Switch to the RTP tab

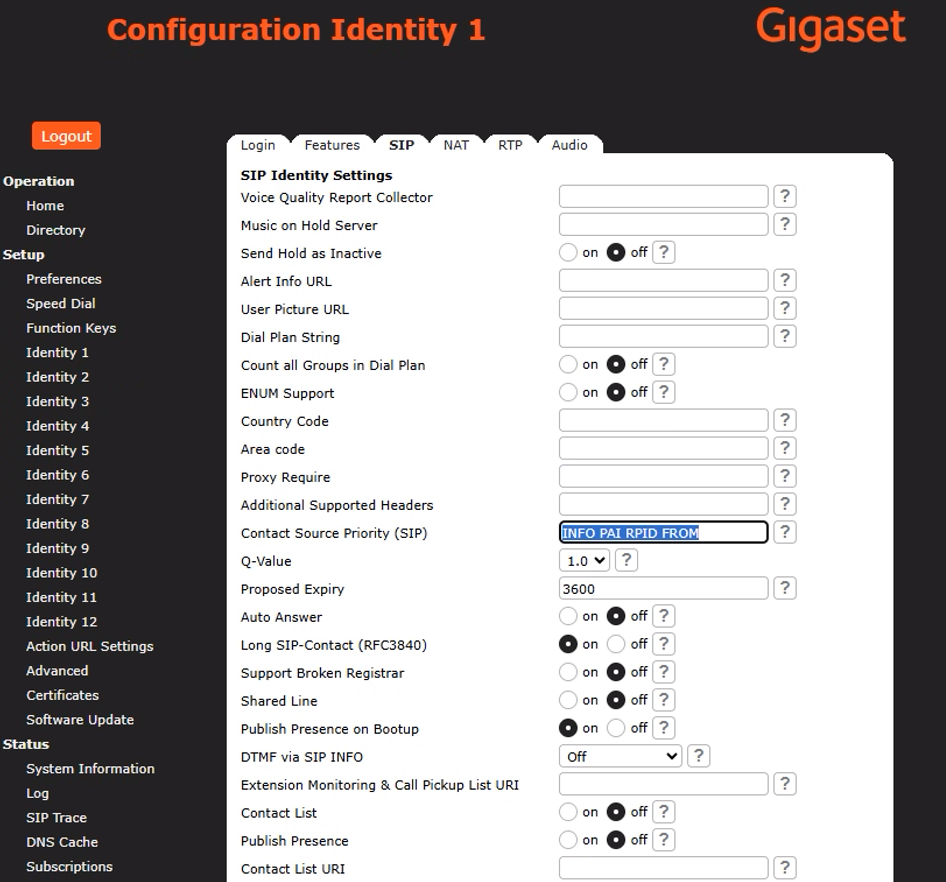510,145
